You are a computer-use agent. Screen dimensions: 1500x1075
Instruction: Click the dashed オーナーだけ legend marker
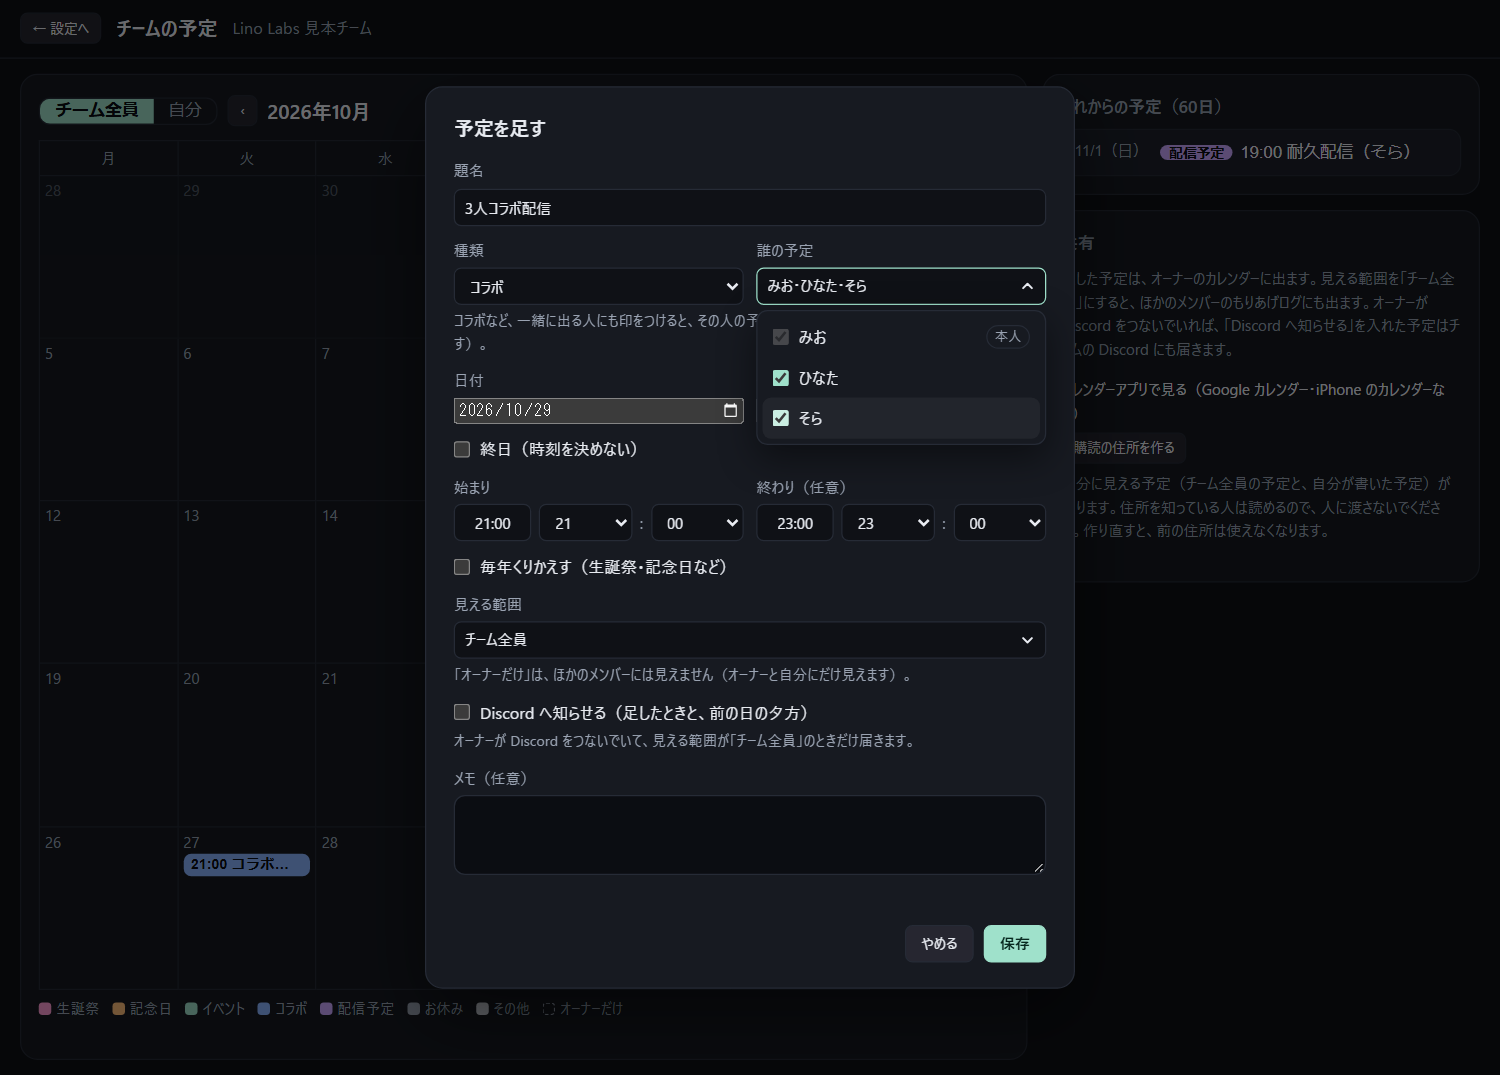[x=549, y=1009]
